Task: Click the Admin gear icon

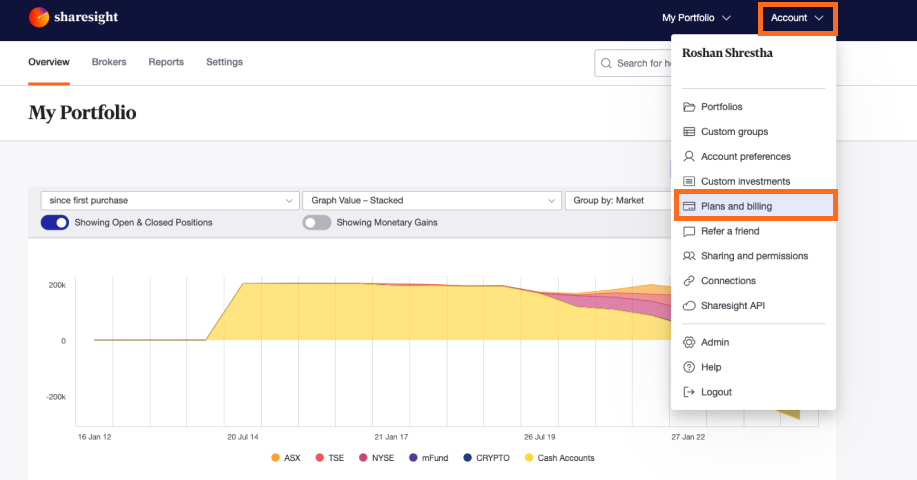Action: click(689, 343)
